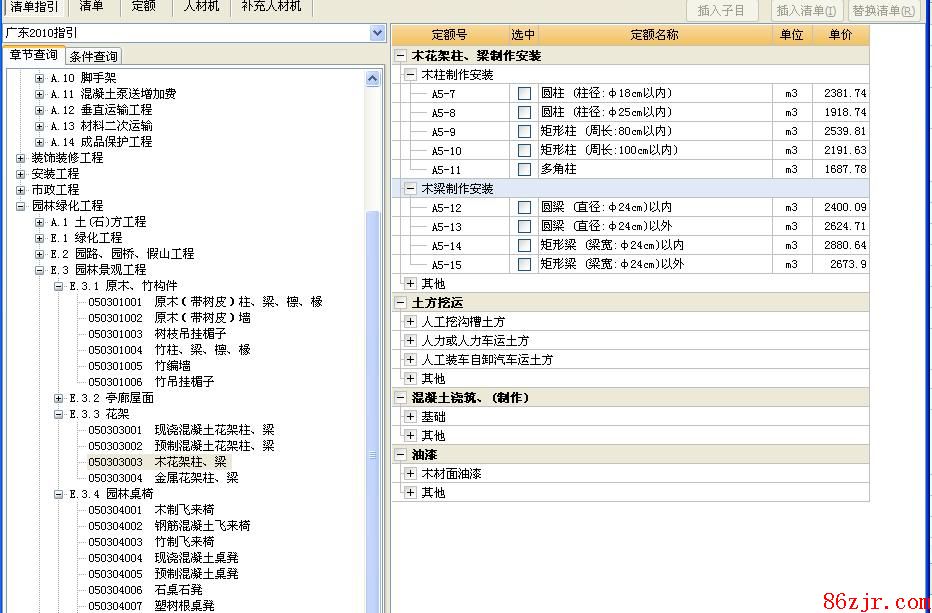Expand the 木材面油漆 group
The width and height of the screenshot is (932, 613).
coord(410,474)
